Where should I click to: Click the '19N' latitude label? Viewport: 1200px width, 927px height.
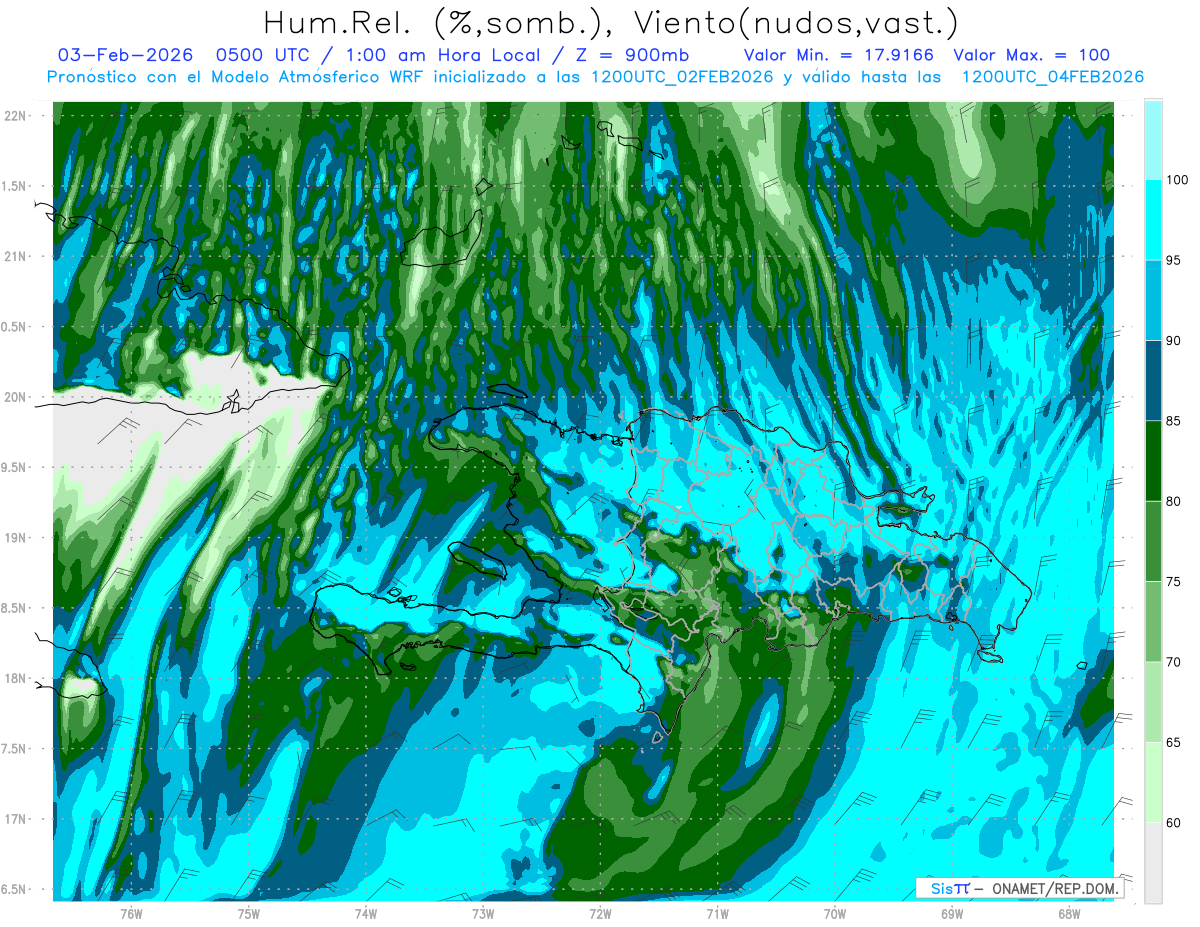pyautogui.click(x=17, y=538)
